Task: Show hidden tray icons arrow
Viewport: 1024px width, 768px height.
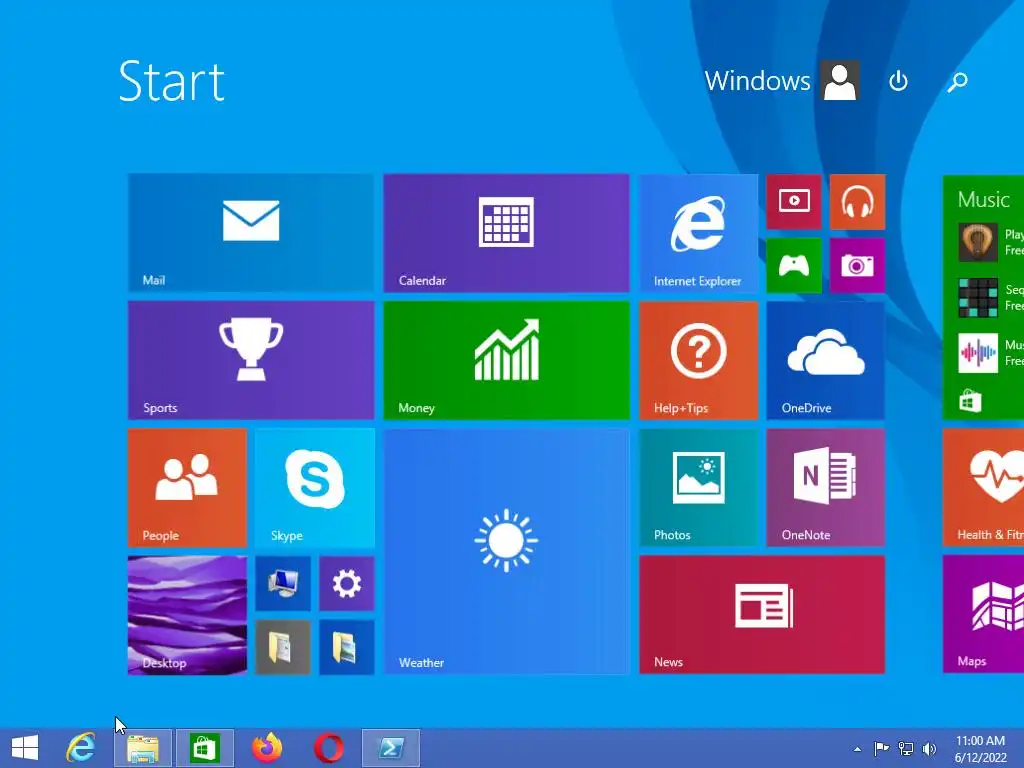Action: pyautogui.click(x=857, y=749)
